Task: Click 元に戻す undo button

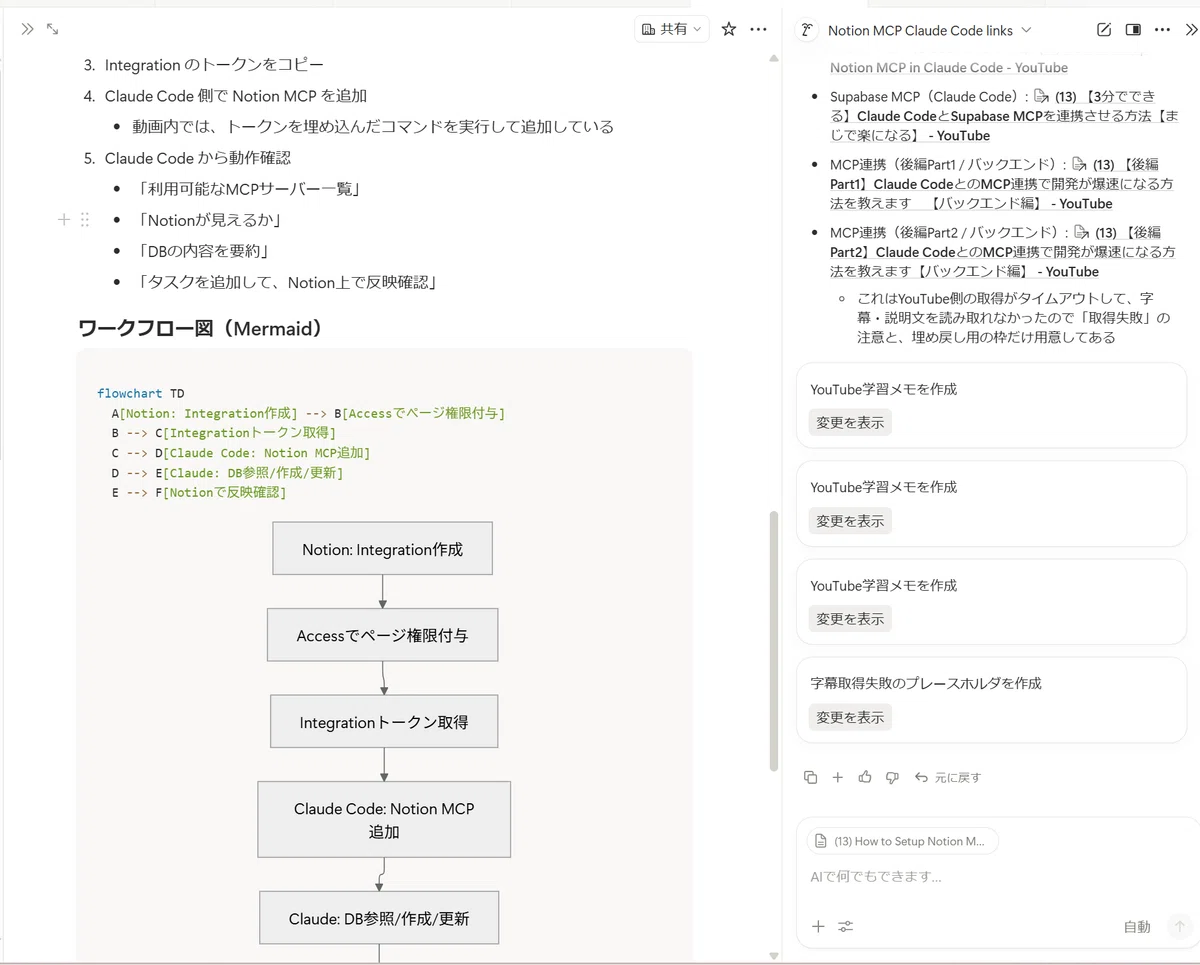Action: click(x=948, y=777)
